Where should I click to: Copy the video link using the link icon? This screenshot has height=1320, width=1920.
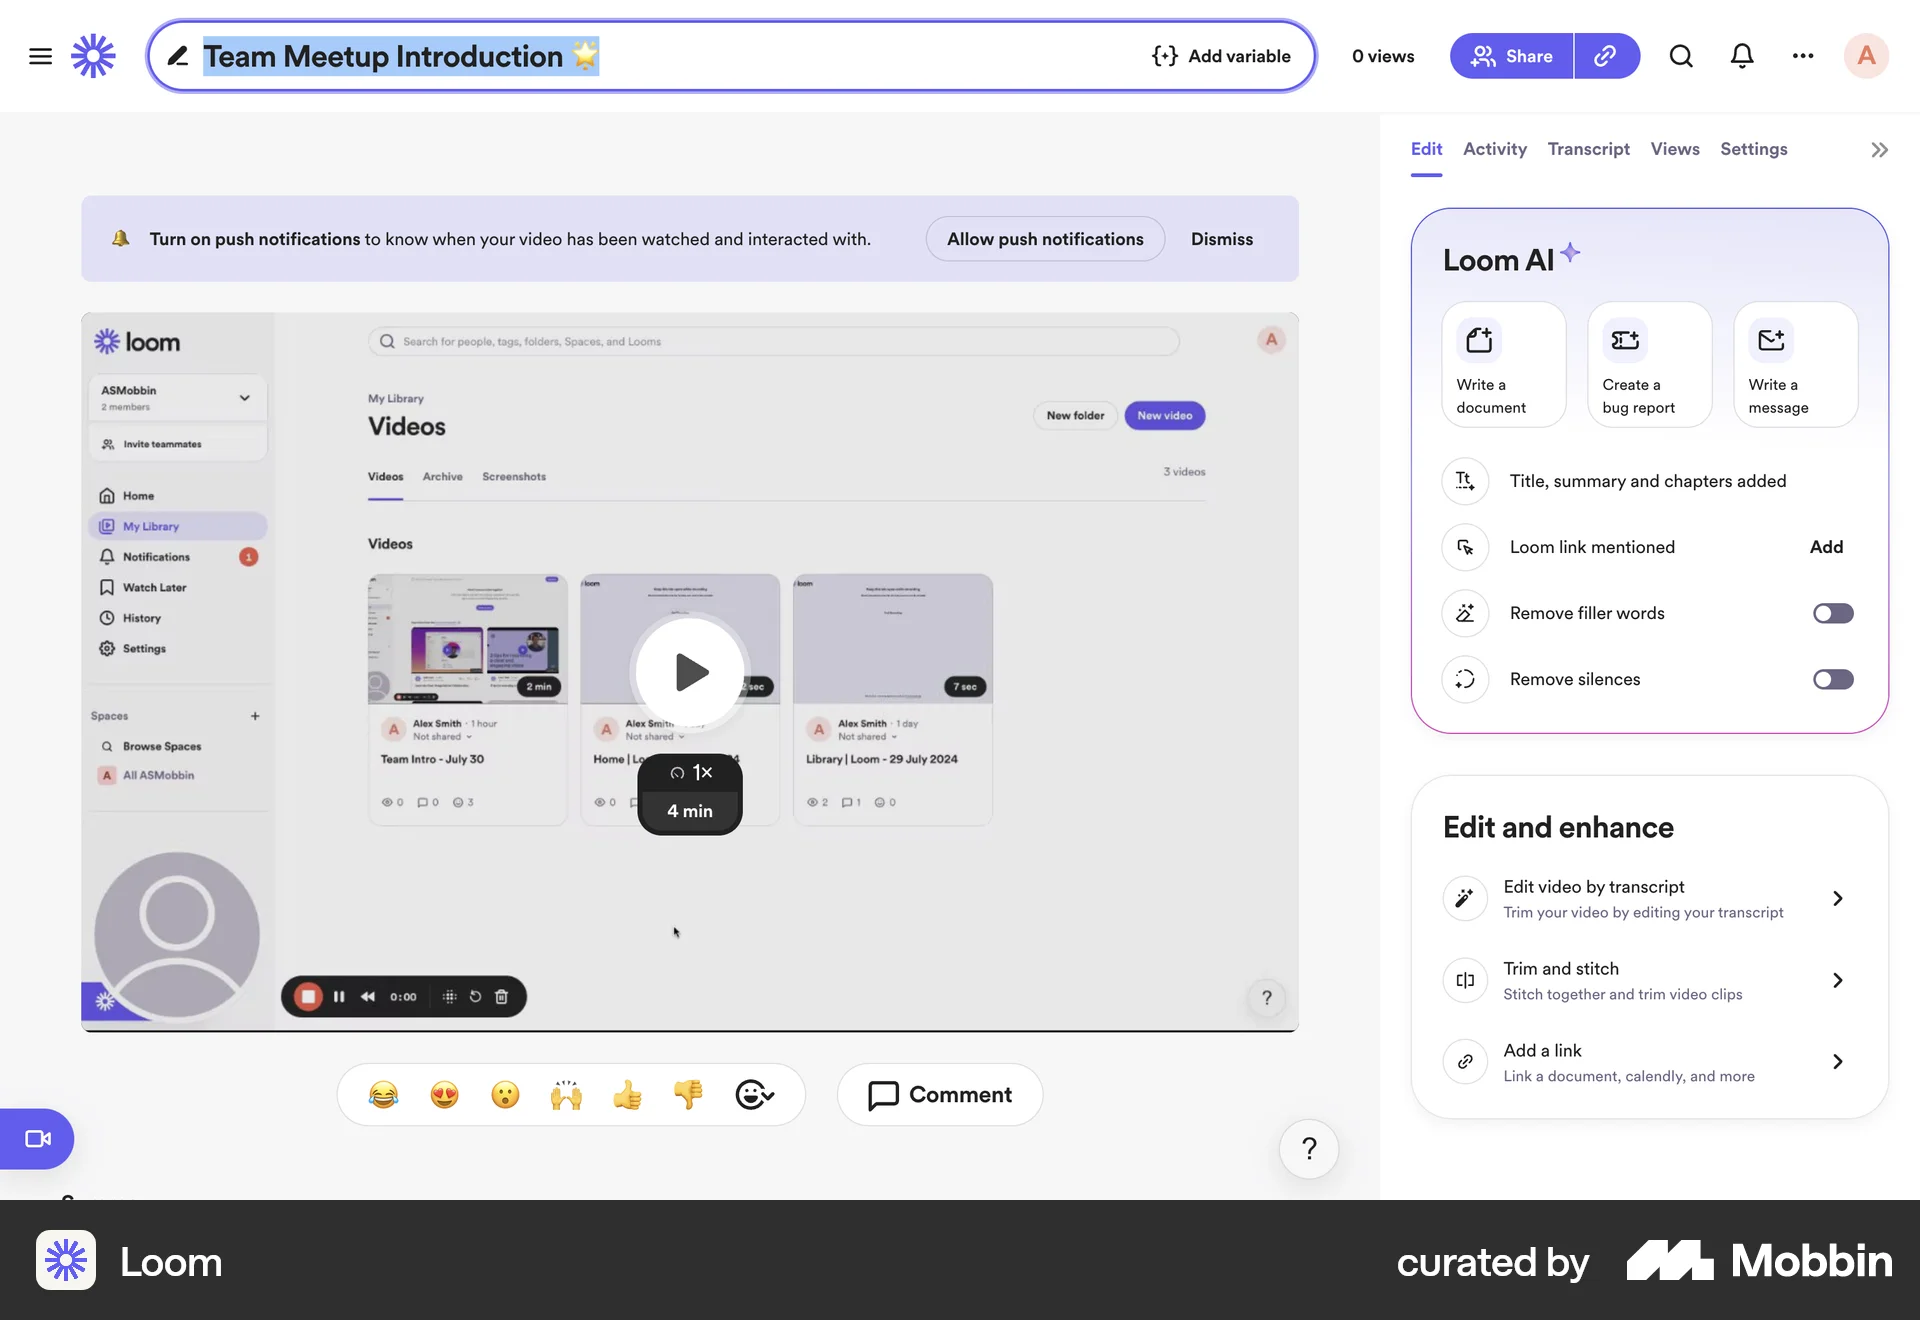pos(1606,56)
